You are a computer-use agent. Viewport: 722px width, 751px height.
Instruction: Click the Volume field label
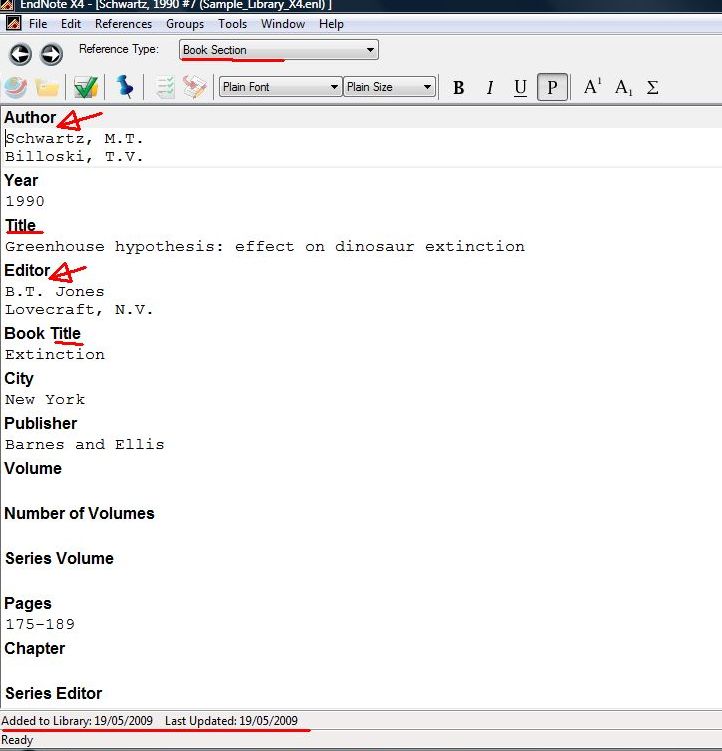coord(33,468)
